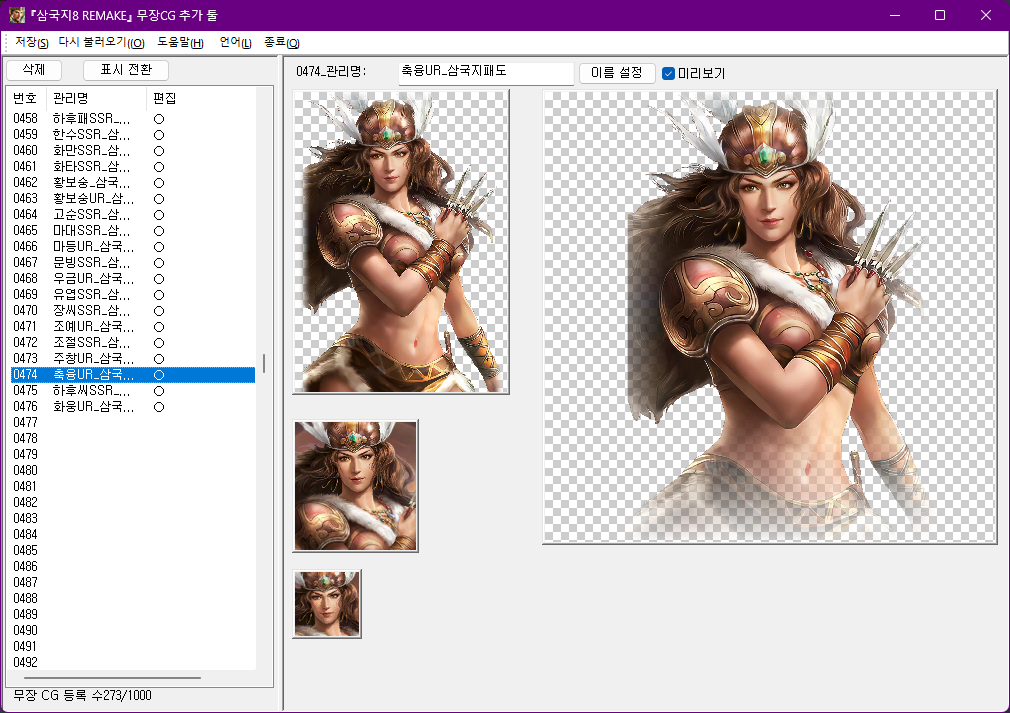The image size is (1010, 713).
Task: Select row 0458 하후패SSR
Action: click(x=133, y=119)
